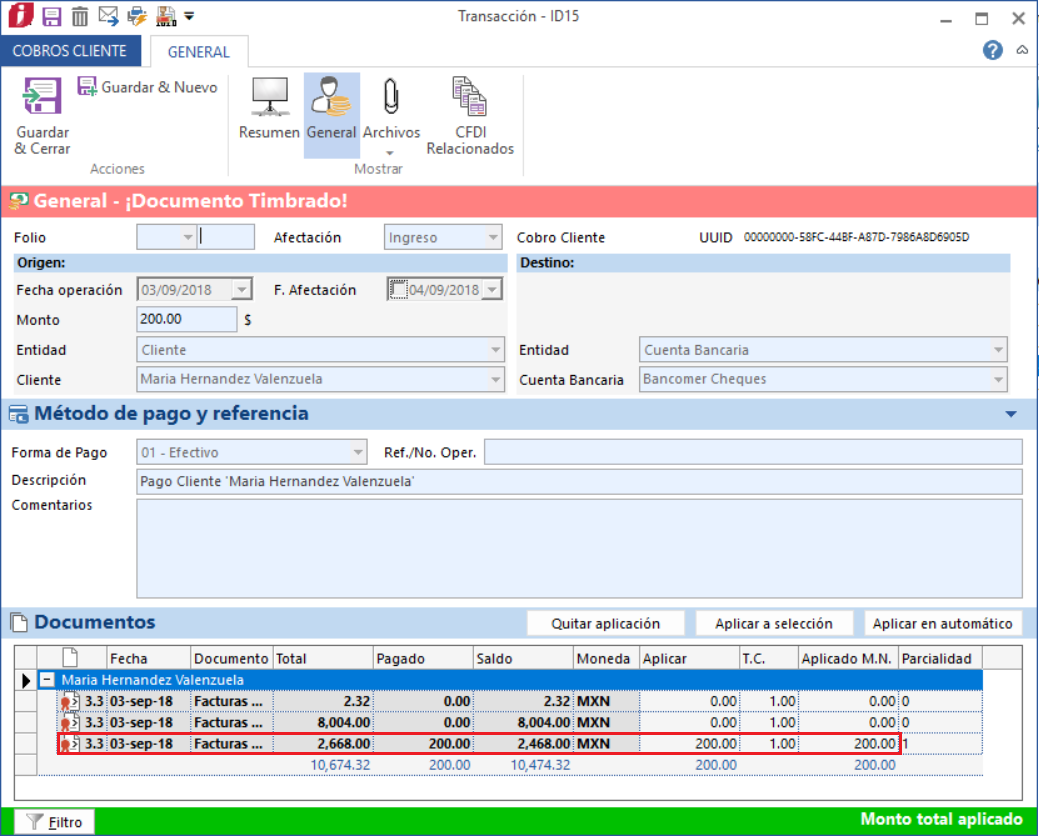Viewport: 1039px width, 836px height.
Task: Open the Archivos dropdown menu
Action: click(x=391, y=153)
